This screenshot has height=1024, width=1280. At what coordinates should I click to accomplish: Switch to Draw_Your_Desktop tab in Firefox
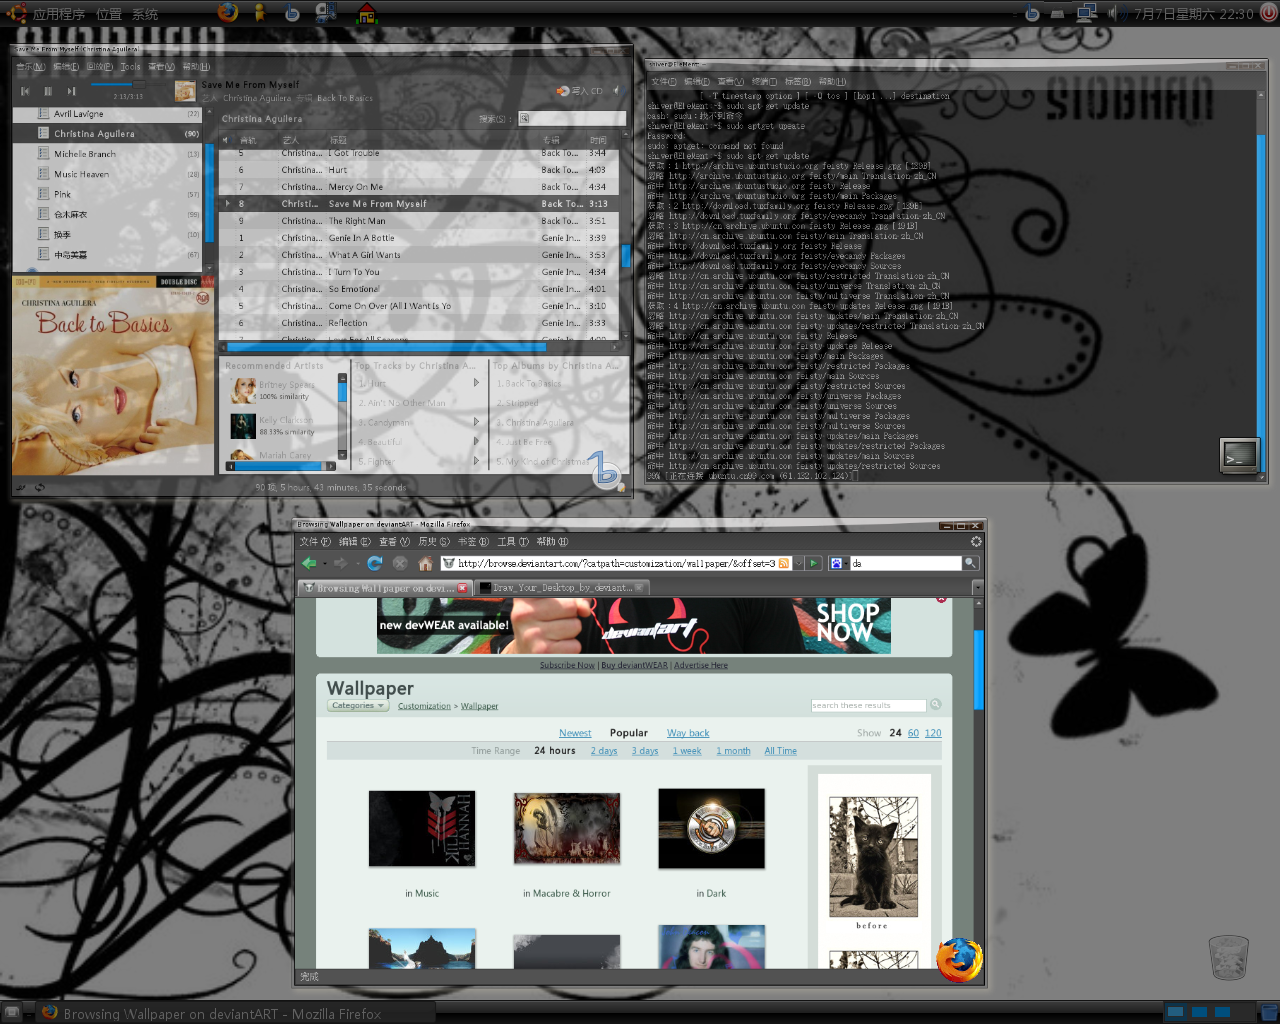(562, 588)
